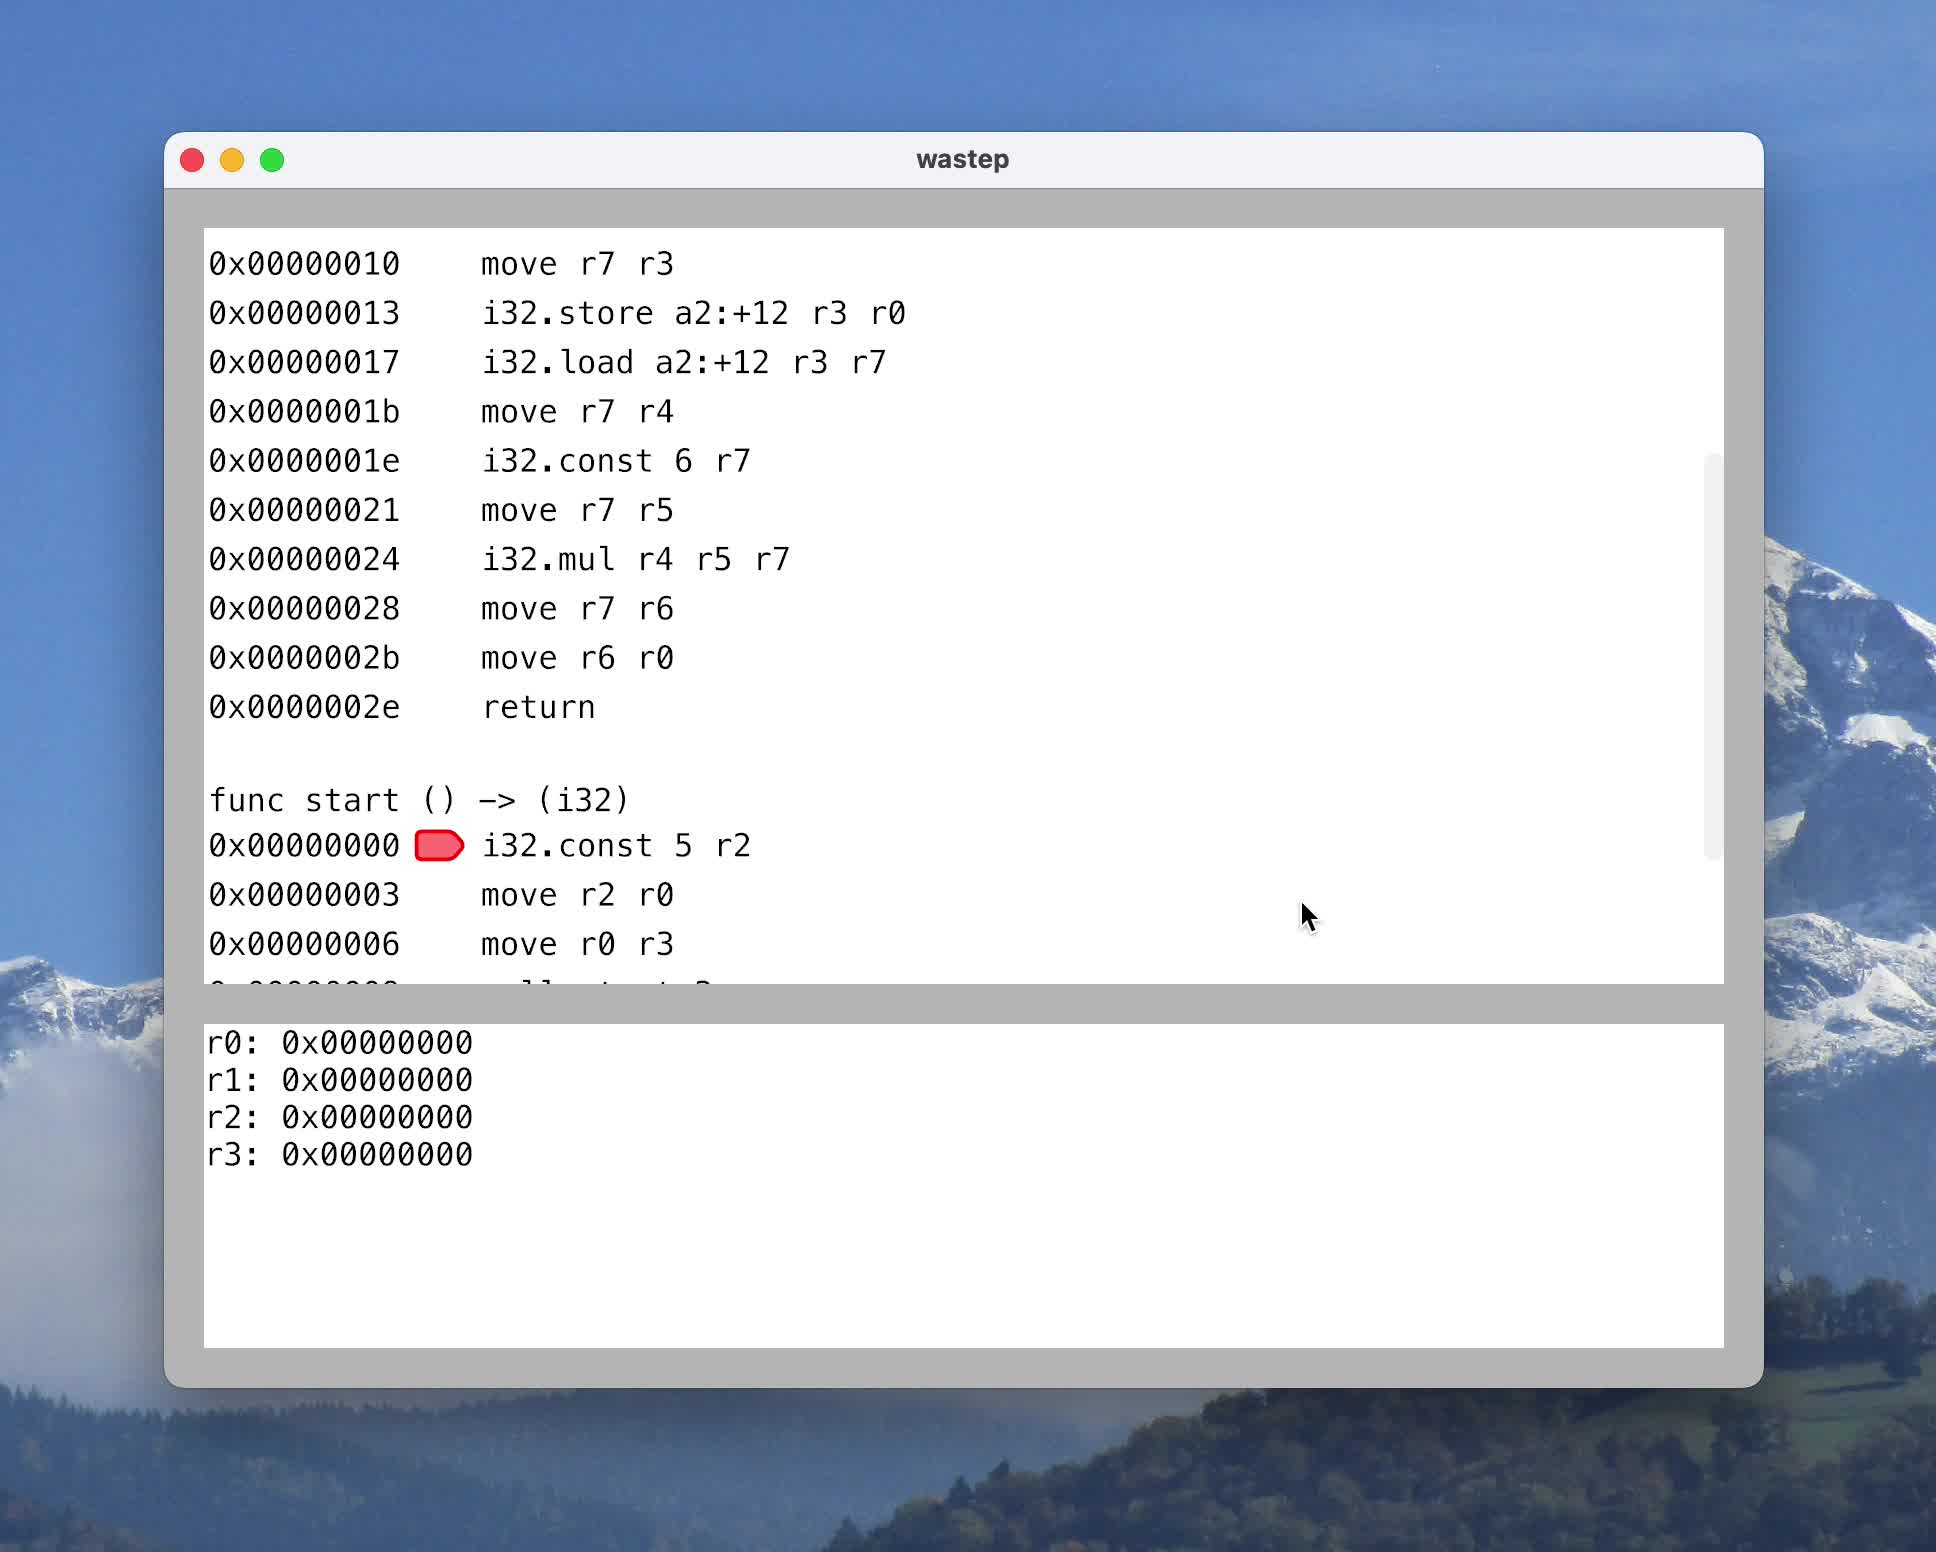Click the yellow minimize window button

click(232, 160)
